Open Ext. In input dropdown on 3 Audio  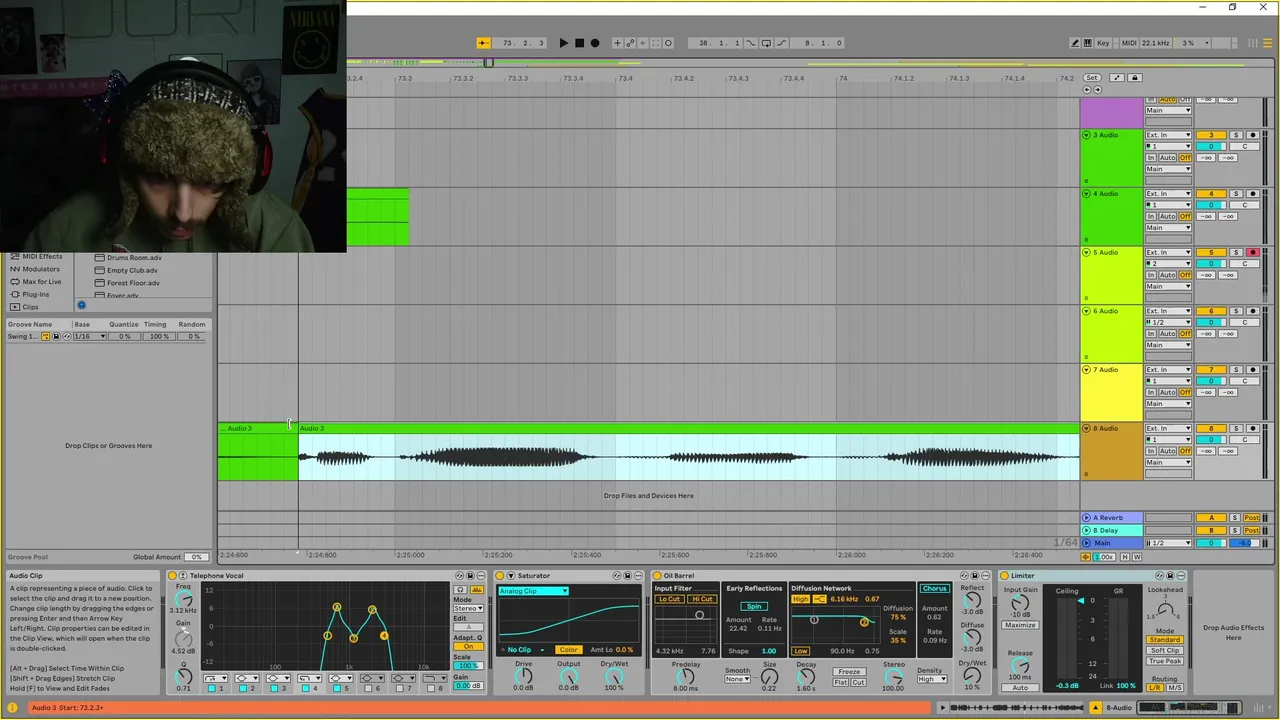tap(1168, 135)
